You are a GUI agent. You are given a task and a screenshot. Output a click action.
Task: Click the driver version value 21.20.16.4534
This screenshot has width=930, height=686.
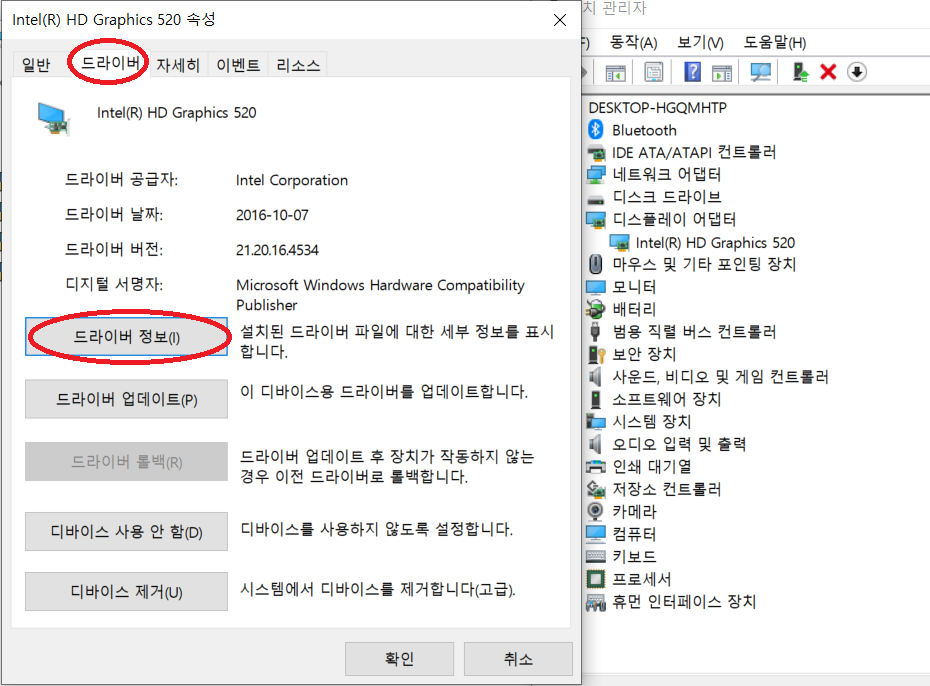(277, 250)
